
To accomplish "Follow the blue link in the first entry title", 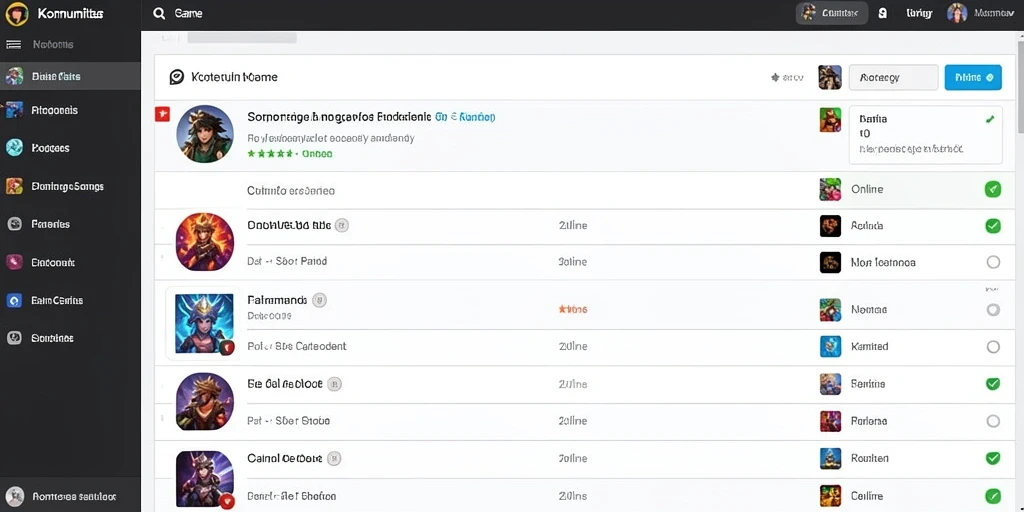I will tap(465, 117).
